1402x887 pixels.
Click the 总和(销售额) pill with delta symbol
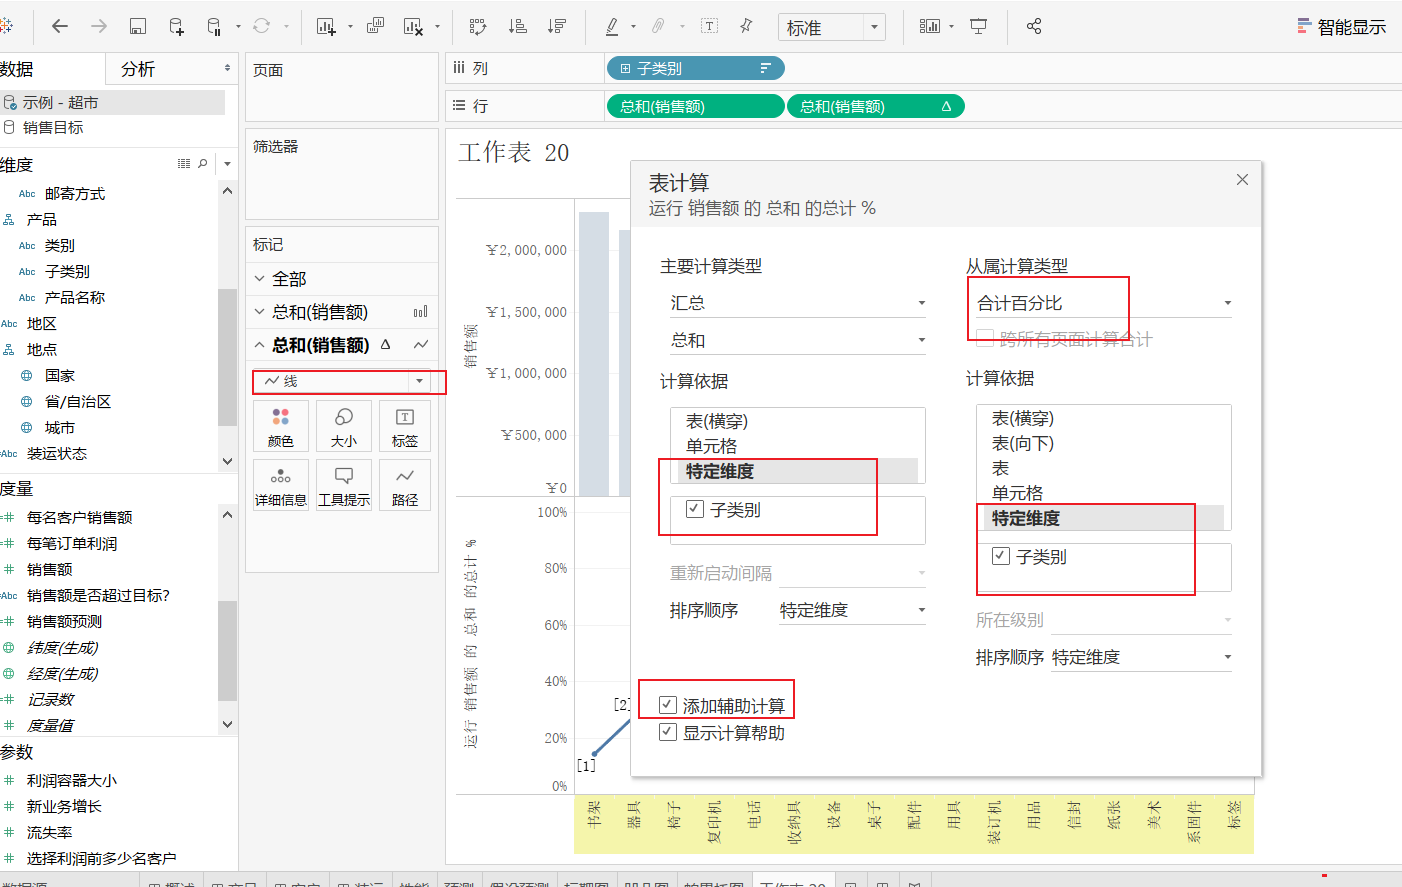[875, 106]
